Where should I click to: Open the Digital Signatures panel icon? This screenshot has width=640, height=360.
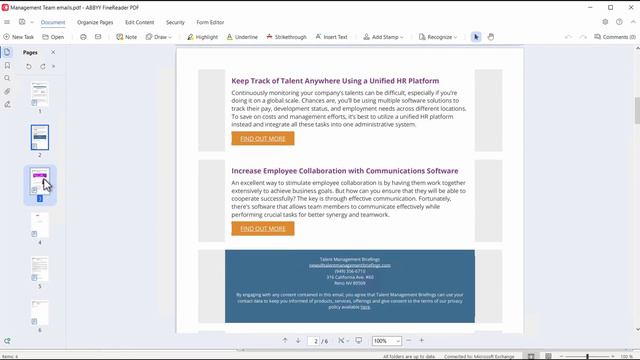(7, 104)
